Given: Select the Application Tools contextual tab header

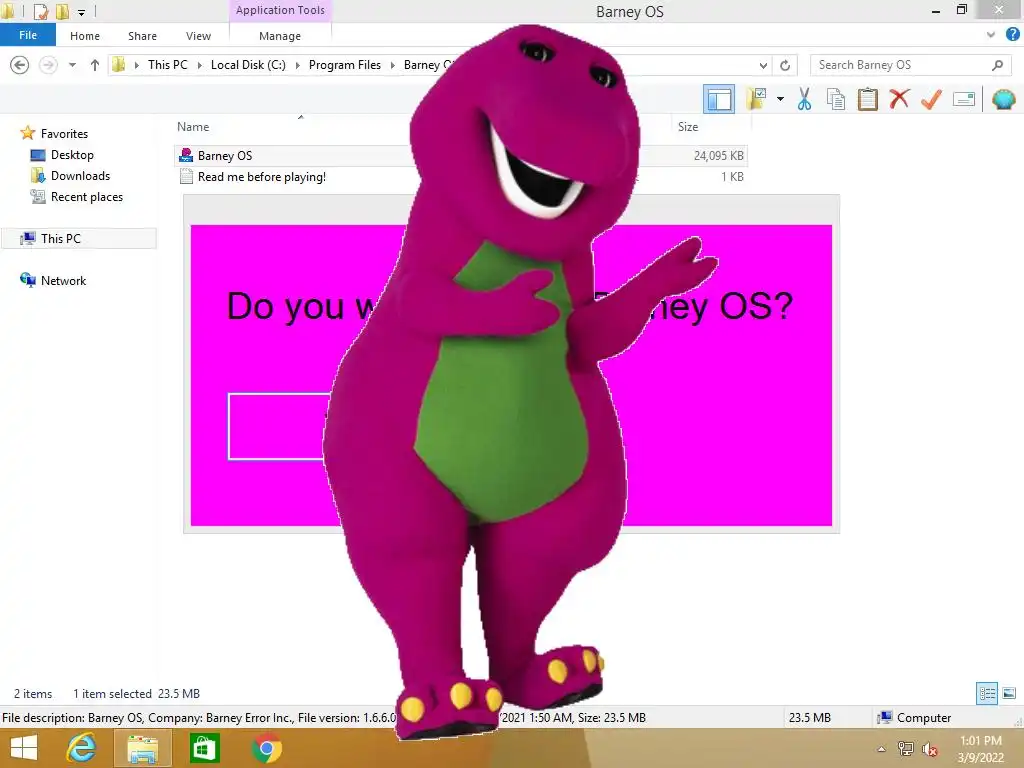Looking at the screenshot, I should 280,10.
